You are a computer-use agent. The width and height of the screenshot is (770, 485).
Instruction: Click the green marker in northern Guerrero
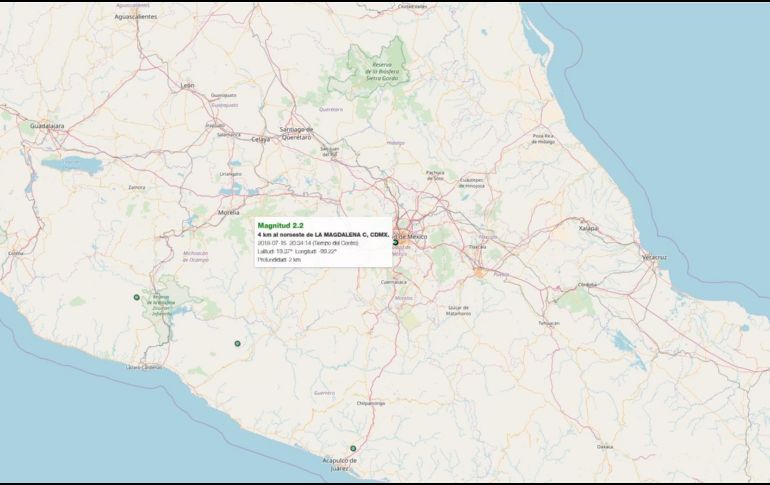pyautogui.click(x=237, y=344)
